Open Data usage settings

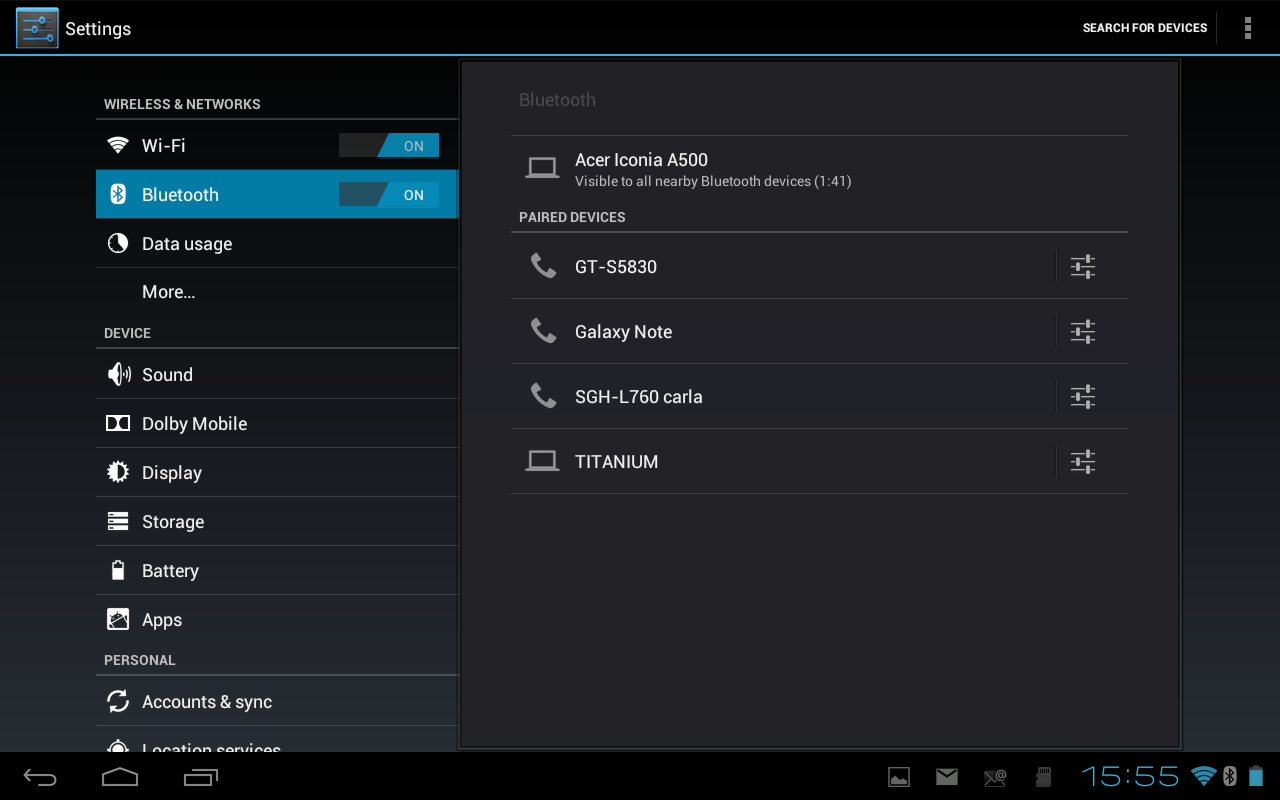[x=277, y=243]
